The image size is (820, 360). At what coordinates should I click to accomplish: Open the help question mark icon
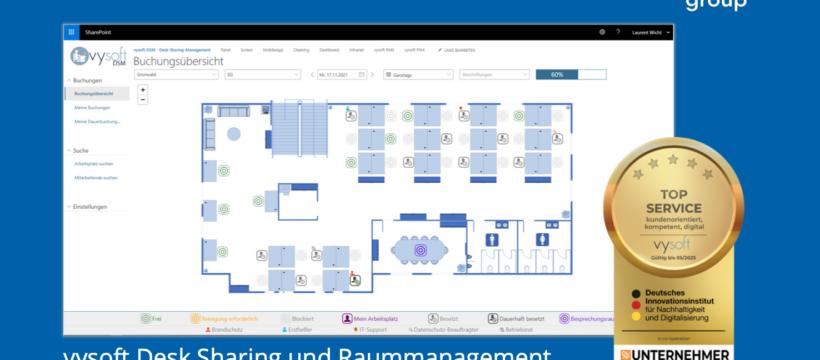click(x=618, y=32)
